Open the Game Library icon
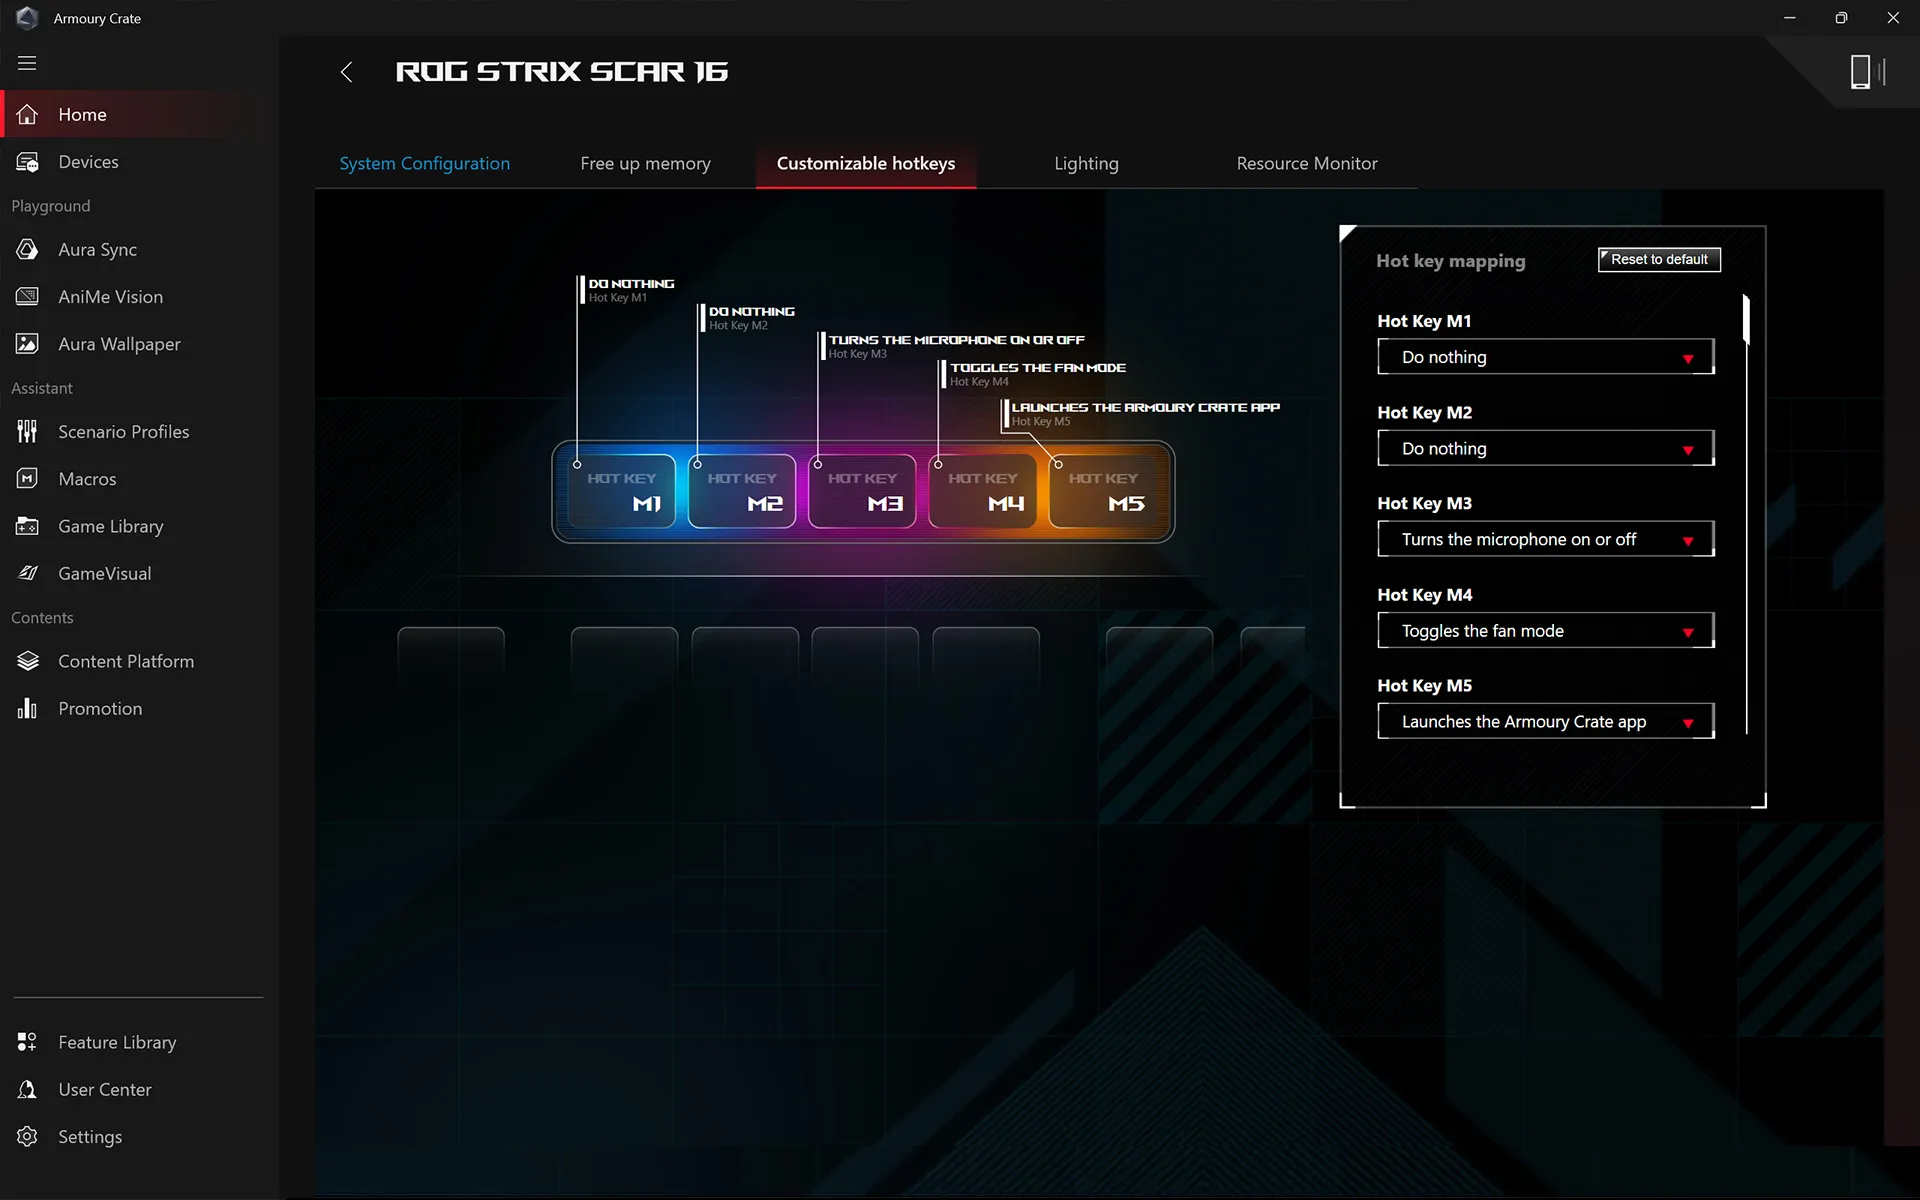The image size is (1920, 1200). [x=27, y=526]
